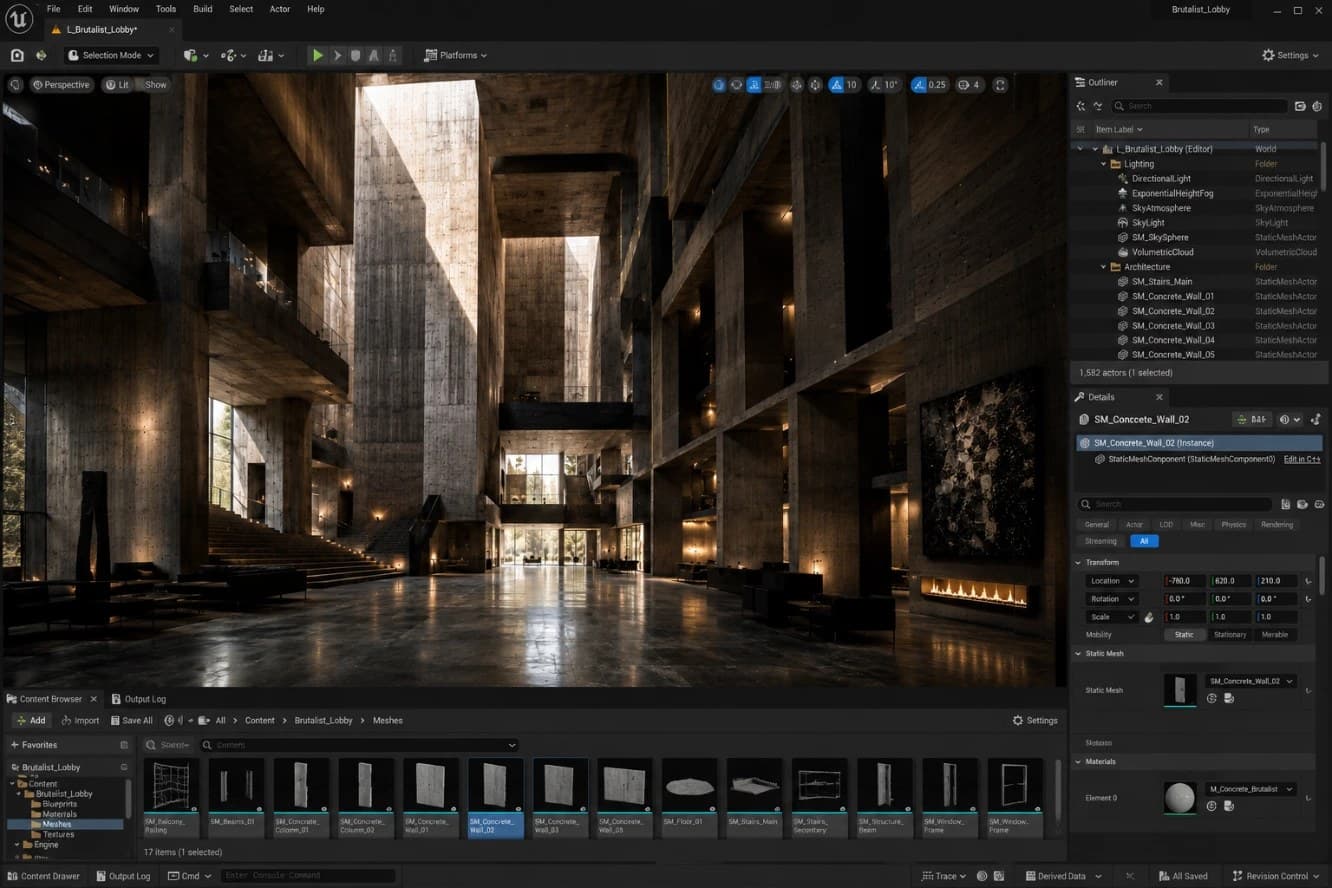
Task: Open the Location type dropdown
Action: click(x=1112, y=581)
